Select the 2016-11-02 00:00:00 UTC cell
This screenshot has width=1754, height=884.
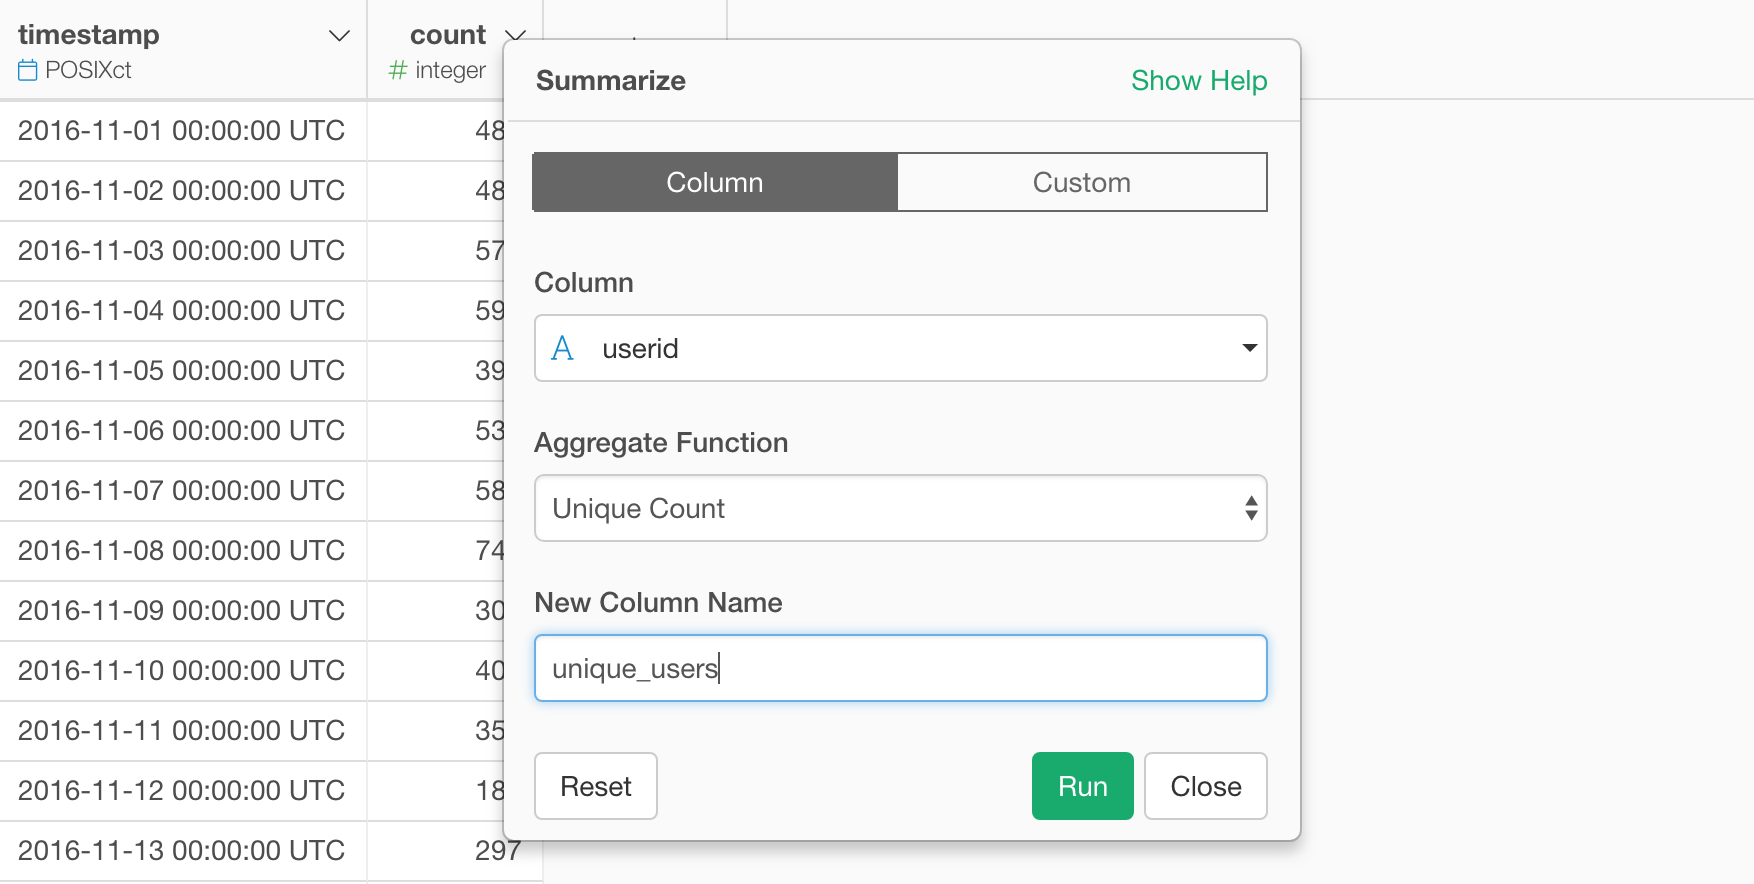coord(182,191)
